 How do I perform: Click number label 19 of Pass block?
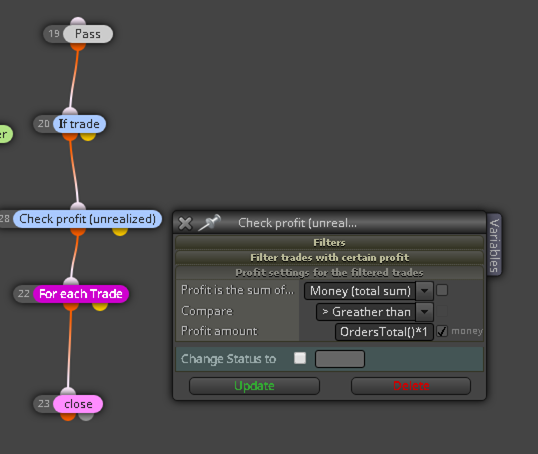pos(54,34)
